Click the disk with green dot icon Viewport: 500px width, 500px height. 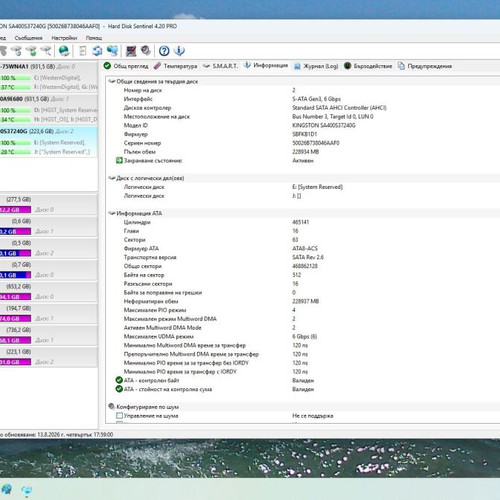32,51
